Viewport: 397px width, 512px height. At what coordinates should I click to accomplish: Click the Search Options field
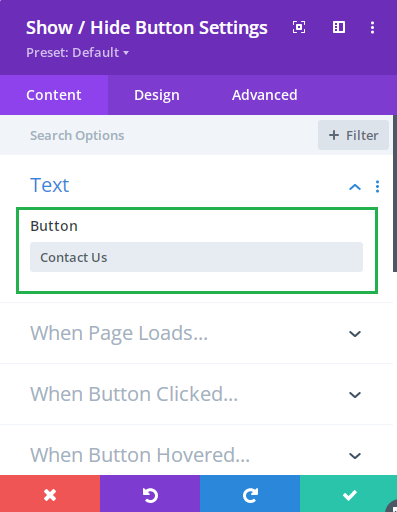(159, 135)
